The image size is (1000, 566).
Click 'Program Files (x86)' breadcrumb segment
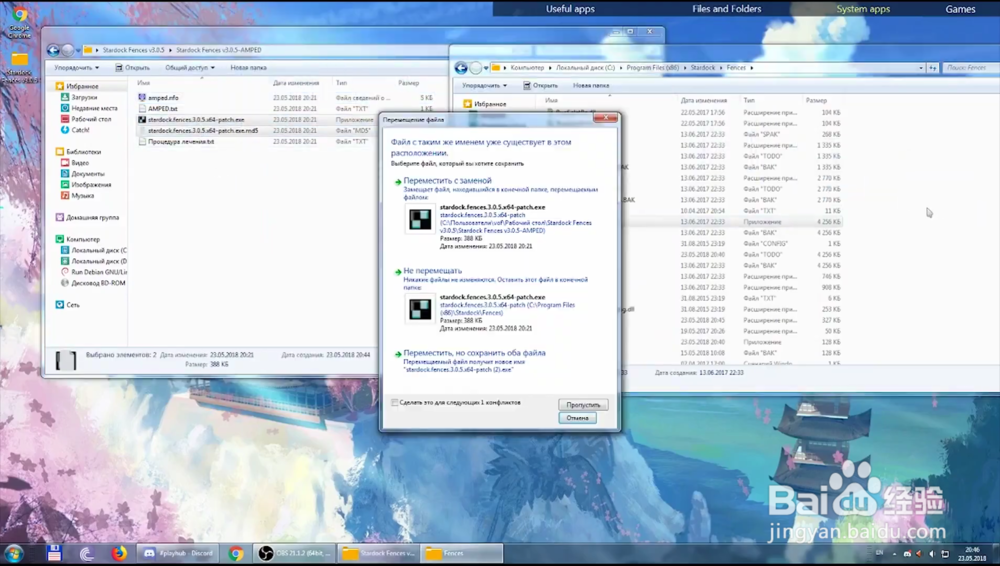pos(652,68)
